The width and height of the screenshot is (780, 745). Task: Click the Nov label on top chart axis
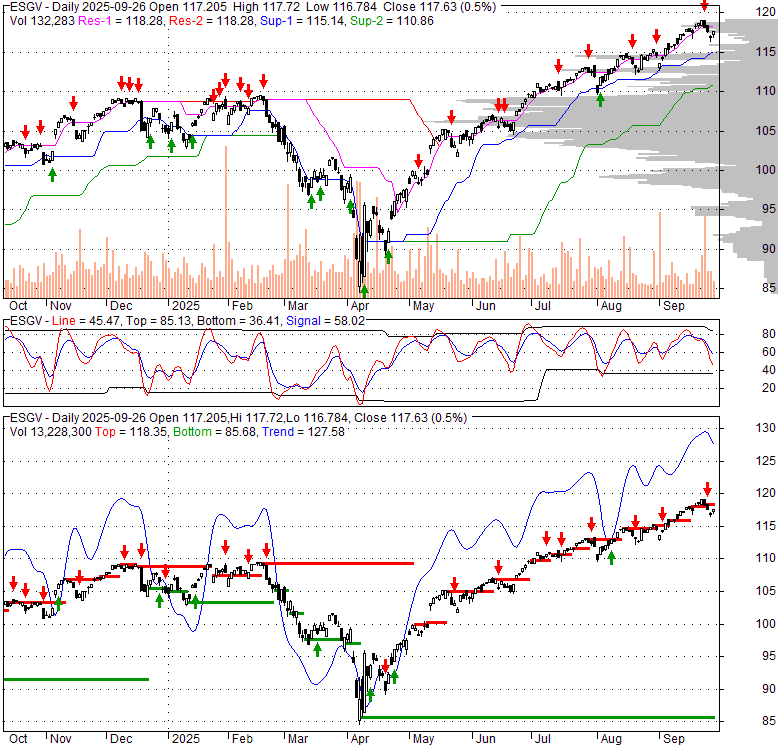point(61,306)
